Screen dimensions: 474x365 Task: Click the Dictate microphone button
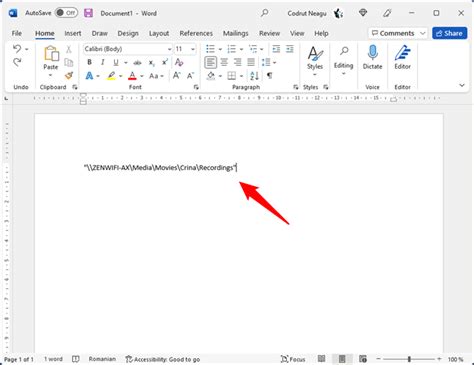click(x=372, y=57)
